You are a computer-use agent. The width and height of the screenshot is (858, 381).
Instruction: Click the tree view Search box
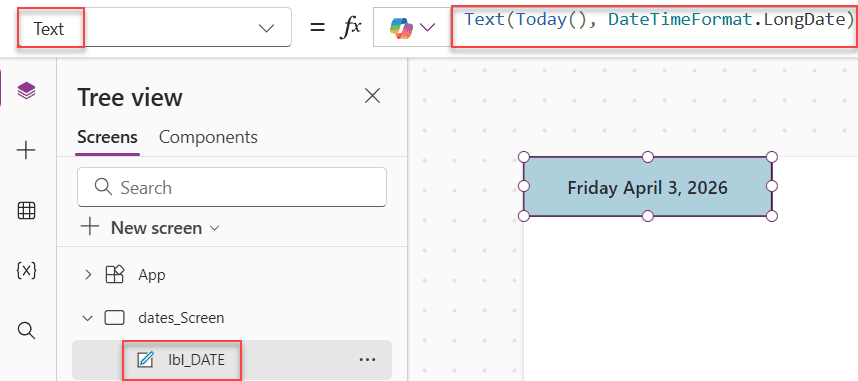(232, 187)
